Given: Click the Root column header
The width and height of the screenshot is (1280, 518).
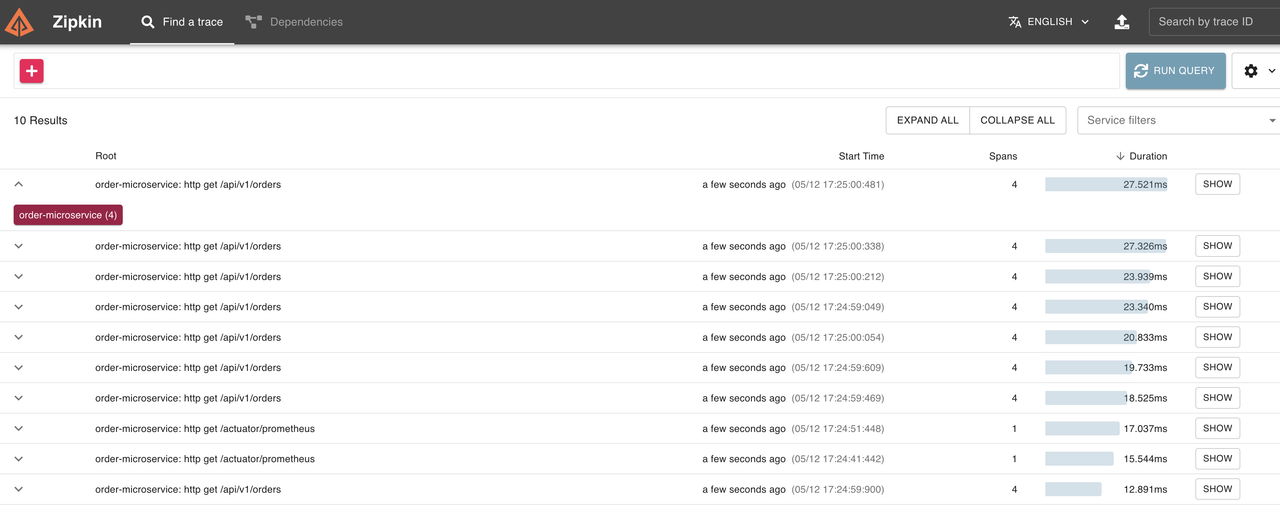Looking at the screenshot, I should 106,156.
